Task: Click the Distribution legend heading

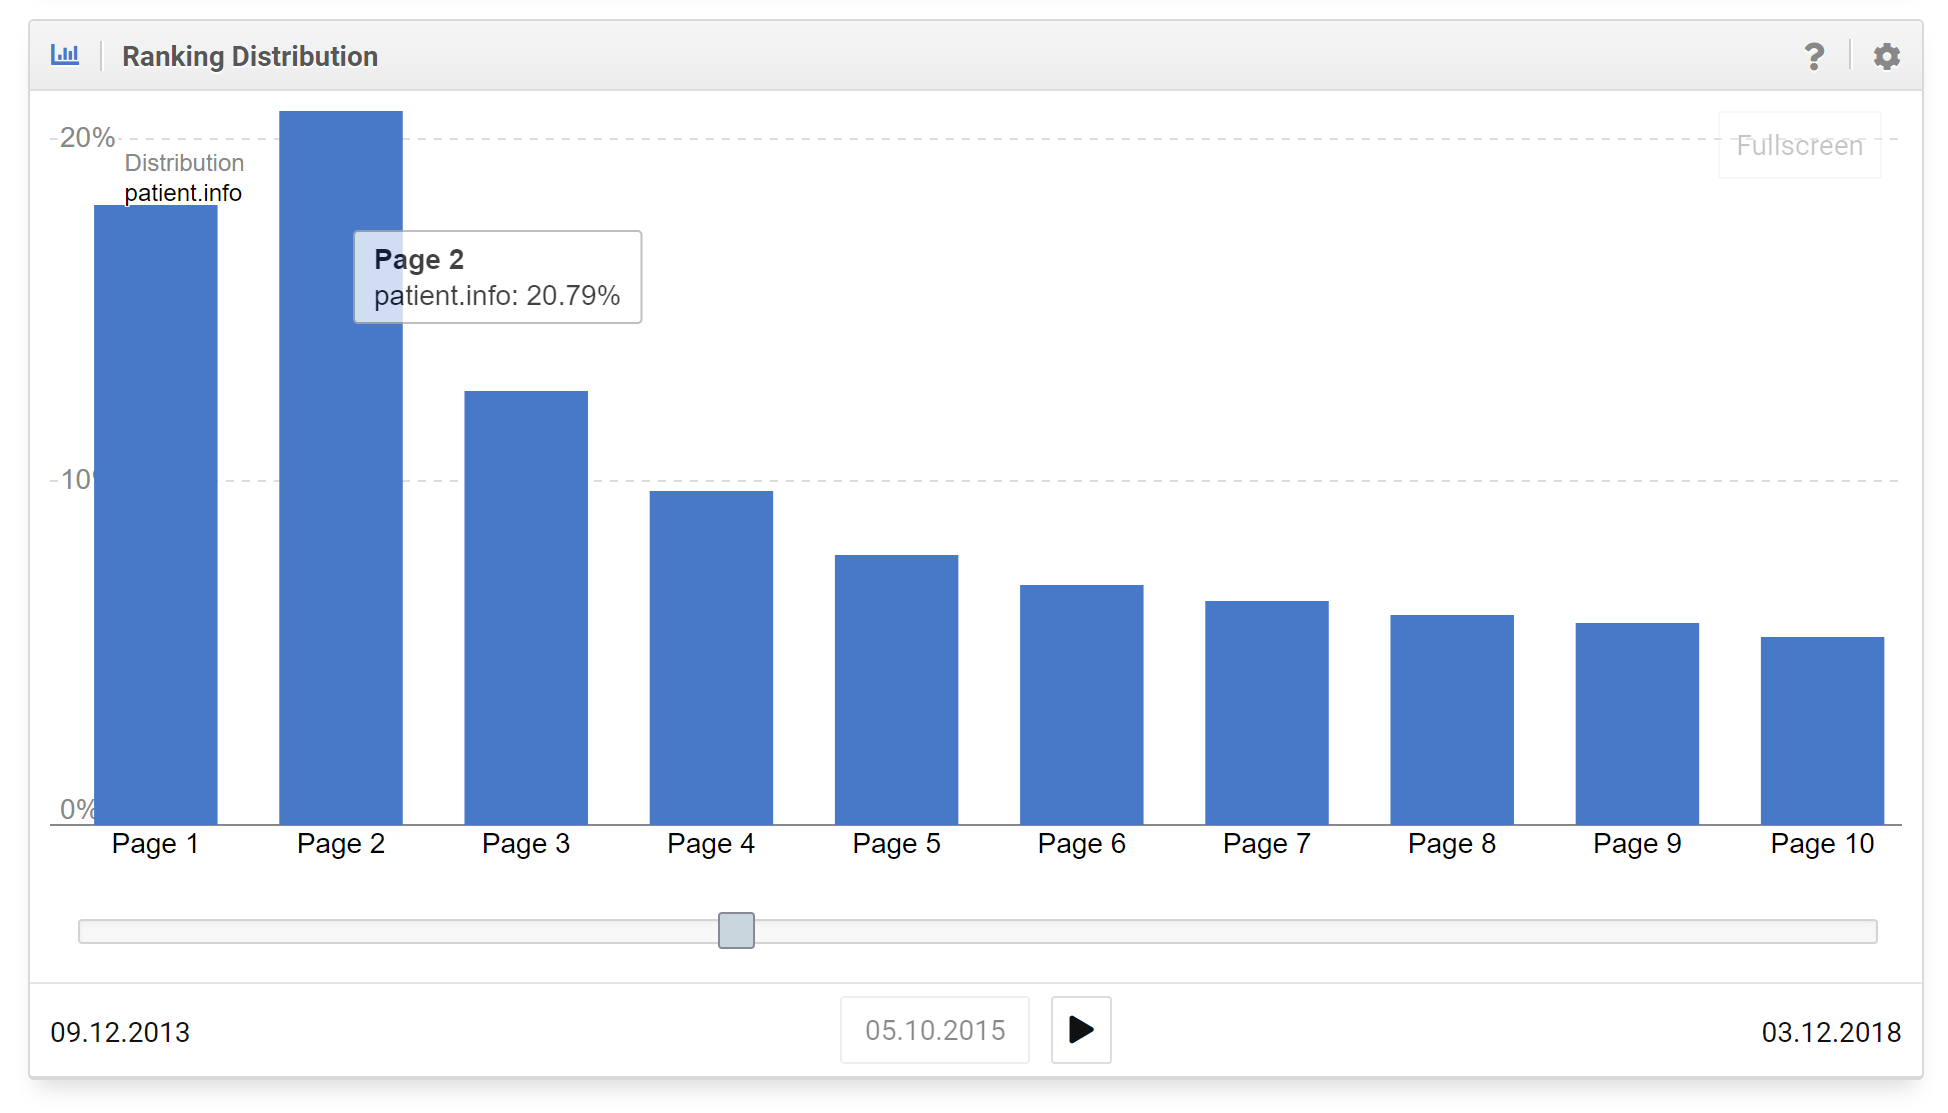Action: click(184, 163)
